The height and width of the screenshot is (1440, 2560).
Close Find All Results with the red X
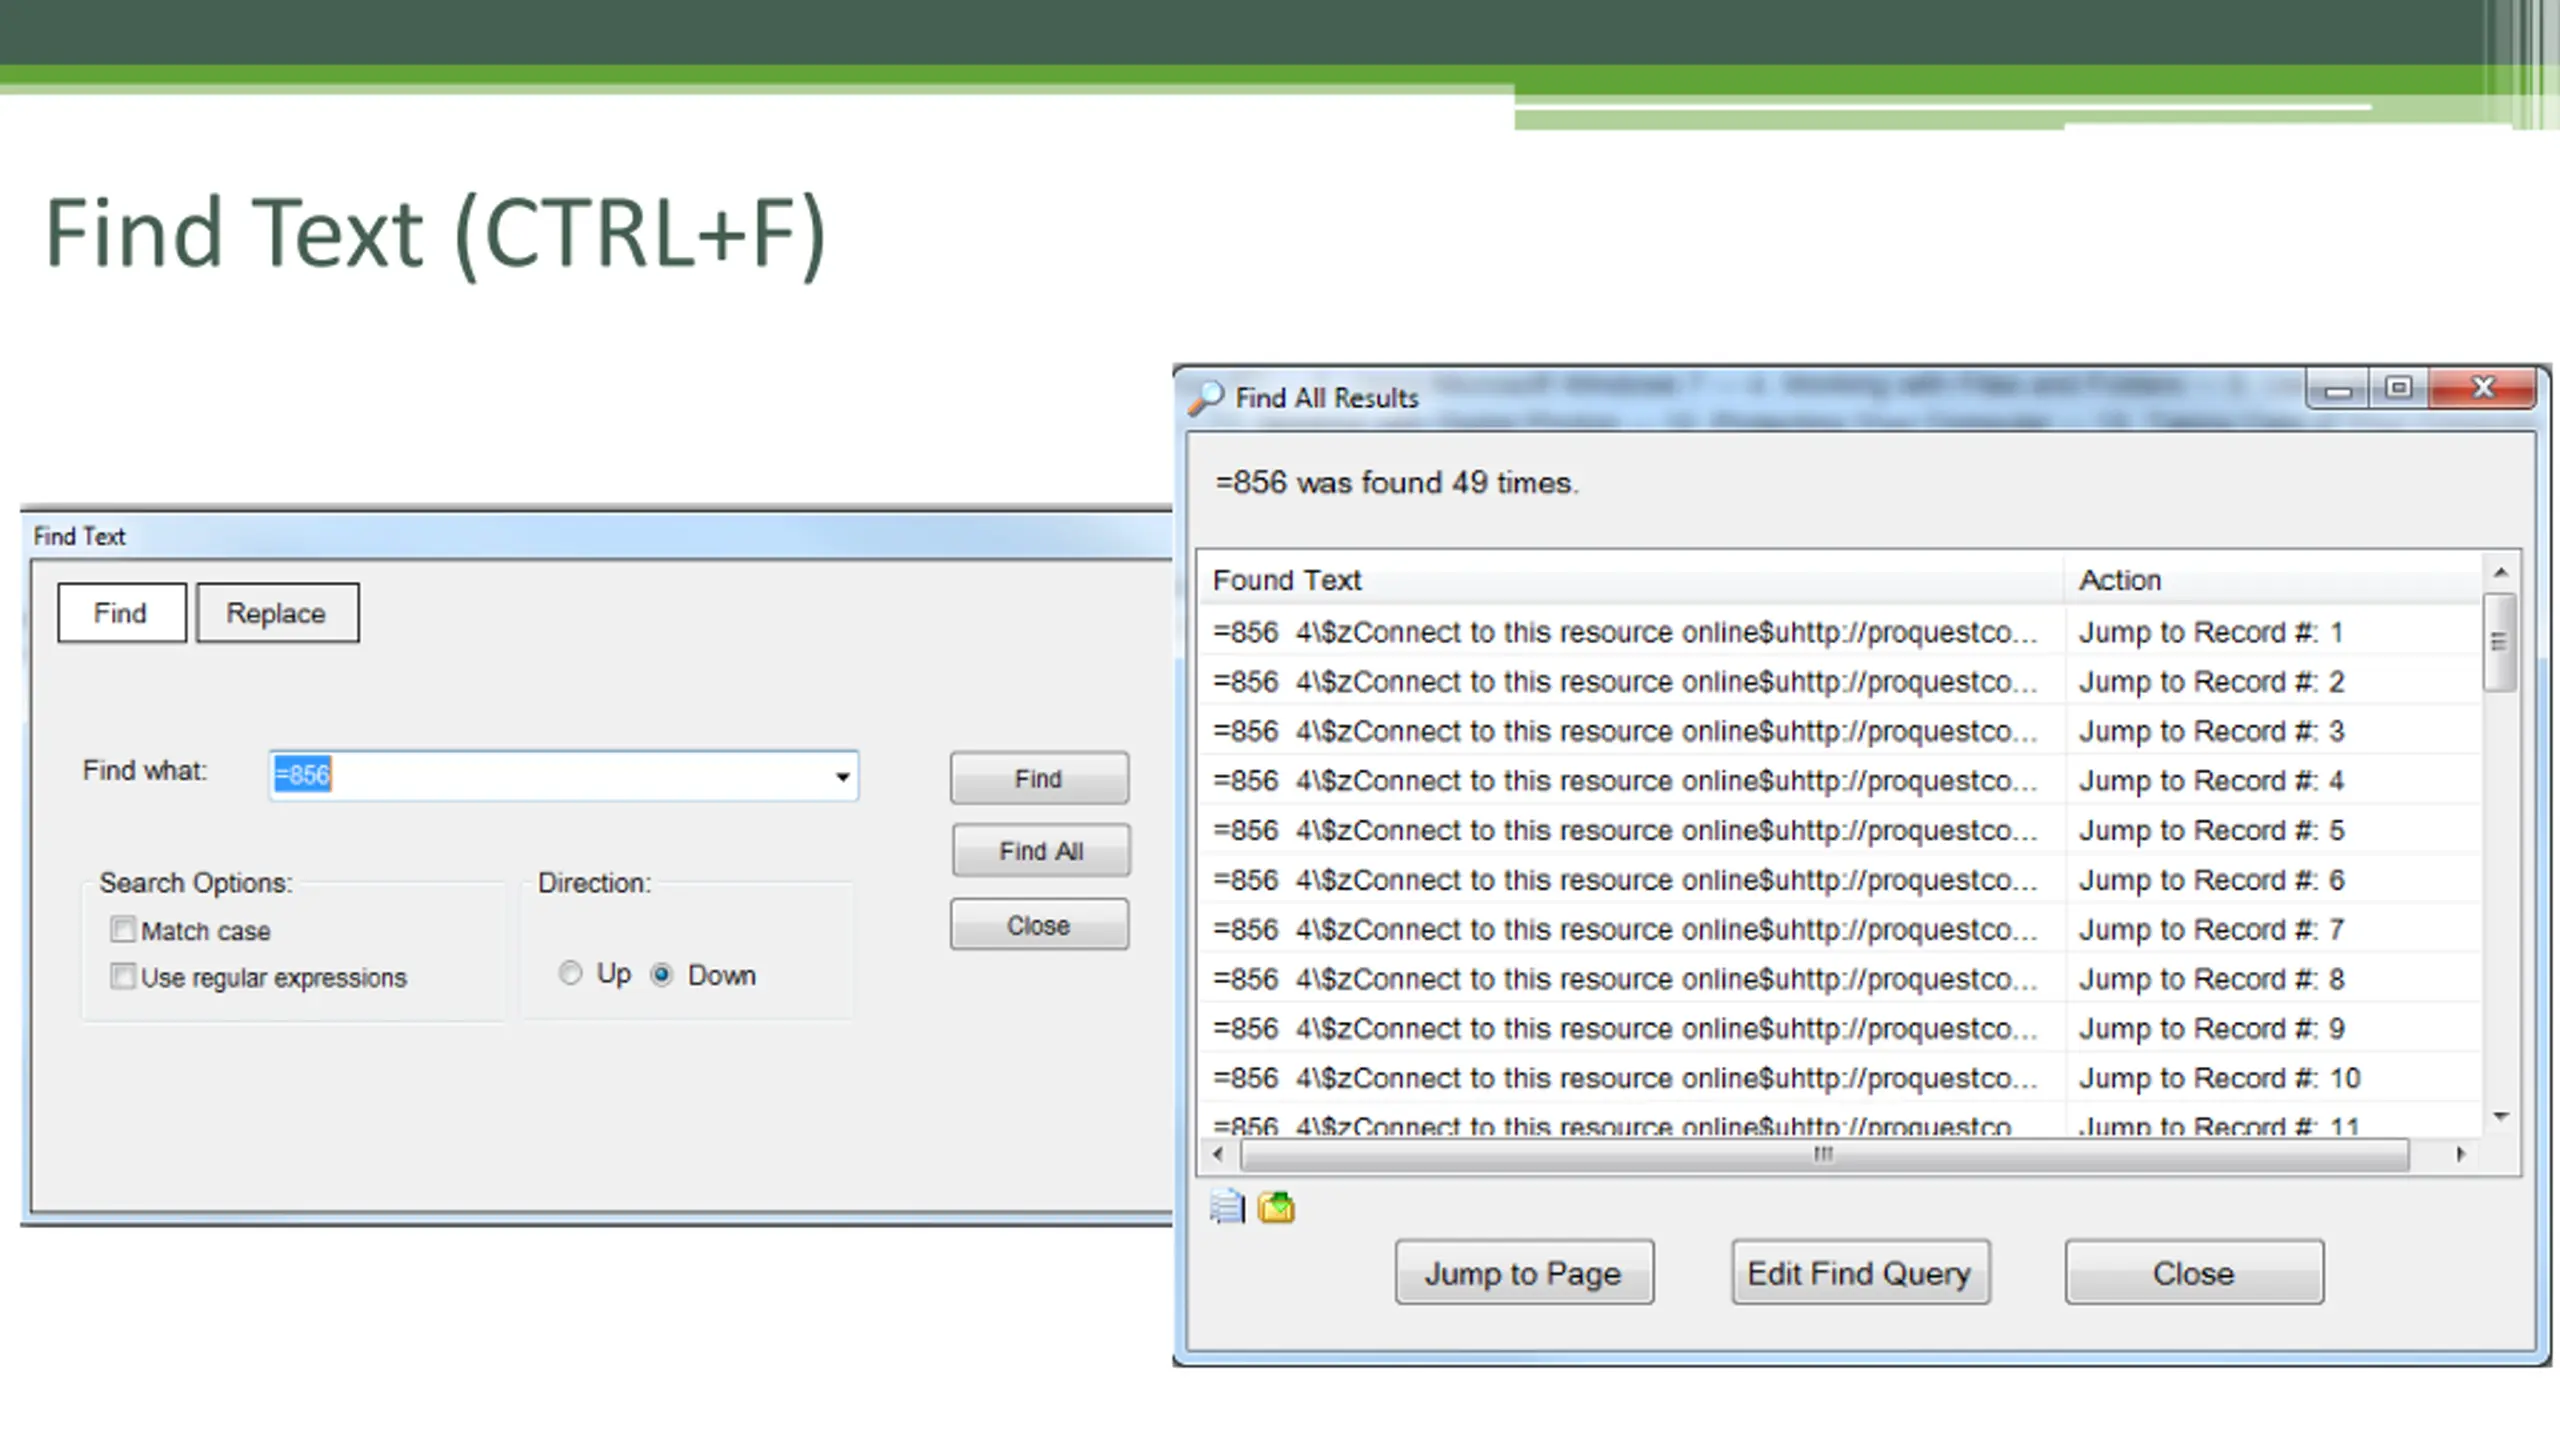(2482, 388)
